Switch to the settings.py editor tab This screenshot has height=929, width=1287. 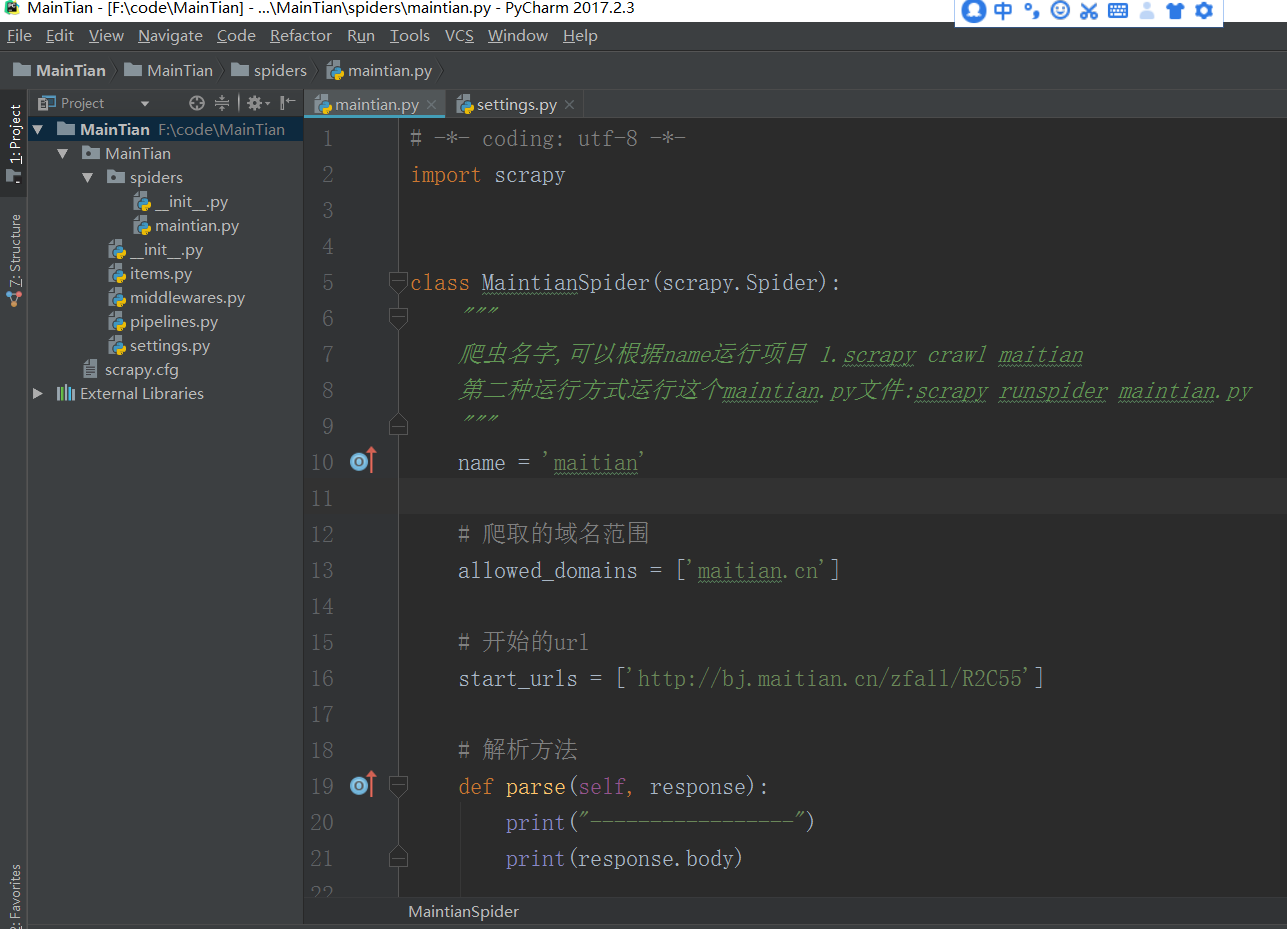[x=516, y=105]
